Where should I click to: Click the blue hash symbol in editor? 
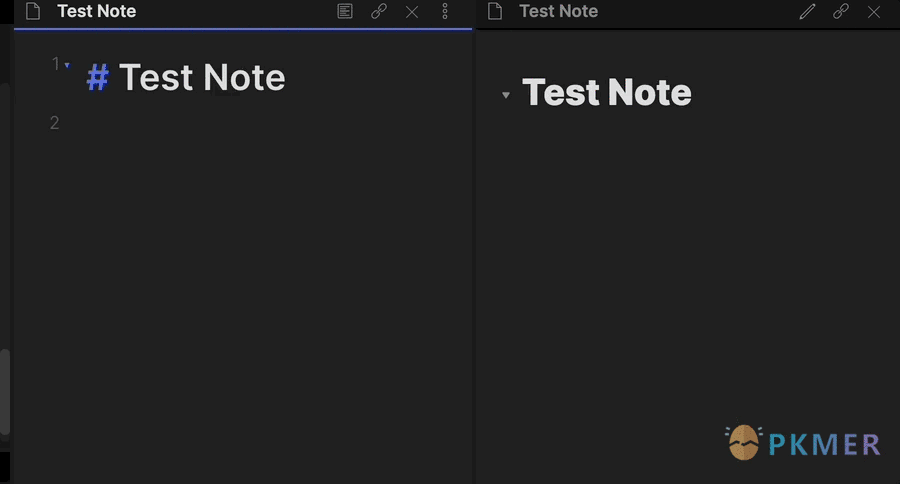pyautogui.click(x=98, y=78)
